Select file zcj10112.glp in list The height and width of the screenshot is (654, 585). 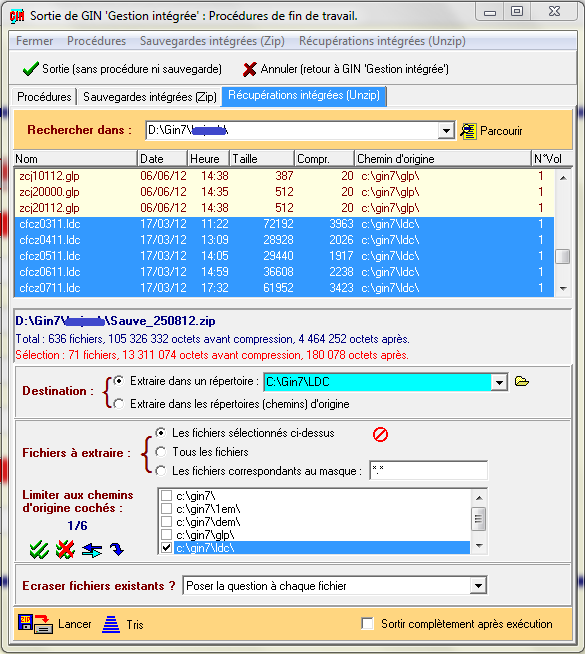[x=284, y=176]
